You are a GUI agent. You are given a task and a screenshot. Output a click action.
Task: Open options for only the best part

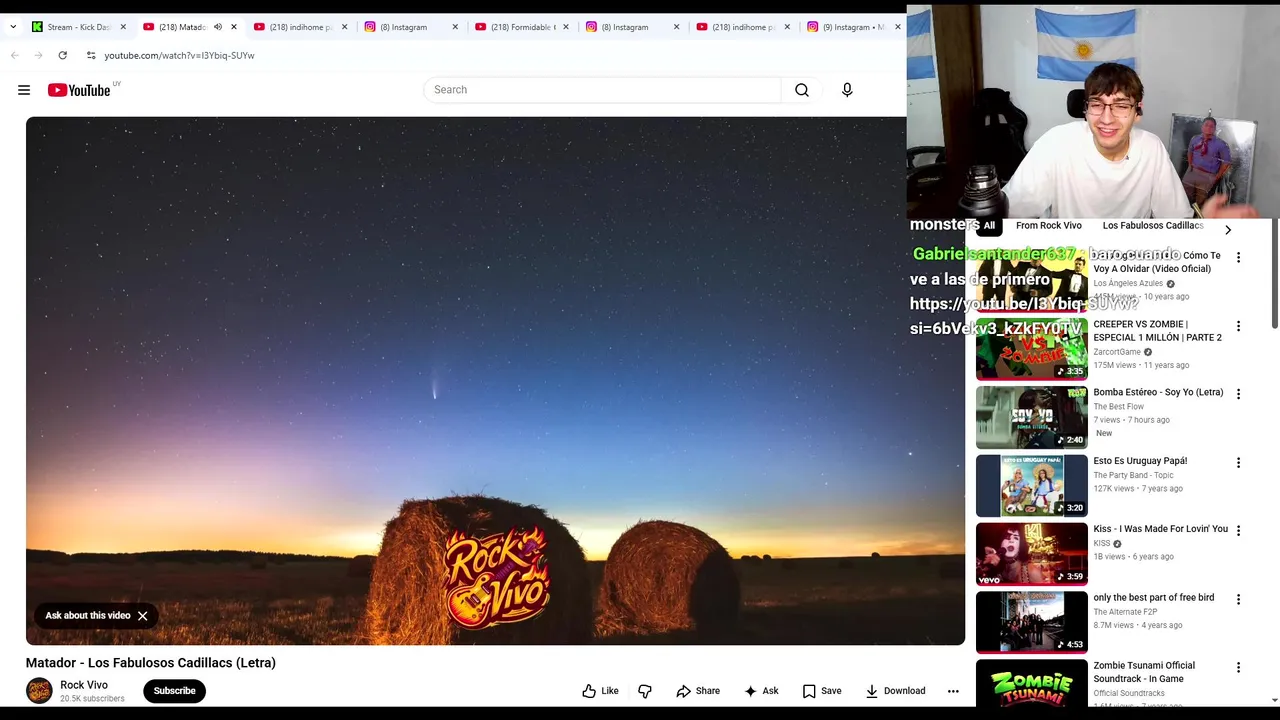tap(1238, 599)
